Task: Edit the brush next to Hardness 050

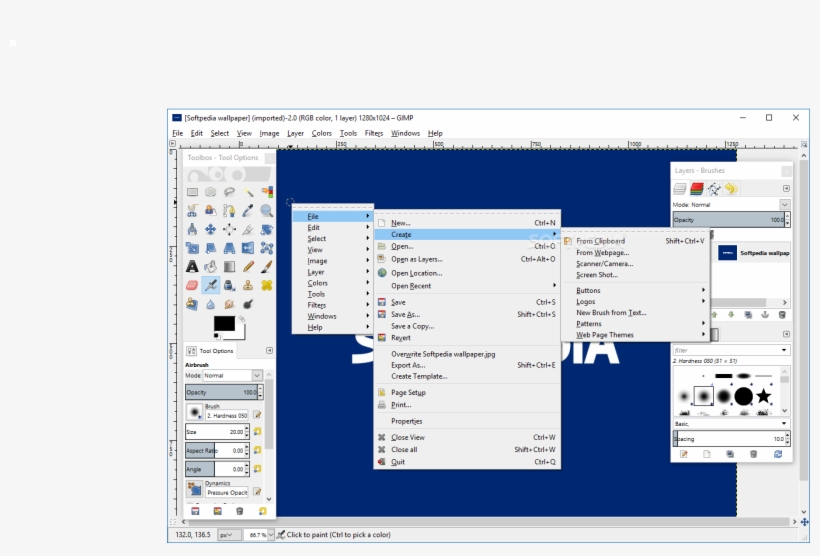Action: [x=257, y=415]
